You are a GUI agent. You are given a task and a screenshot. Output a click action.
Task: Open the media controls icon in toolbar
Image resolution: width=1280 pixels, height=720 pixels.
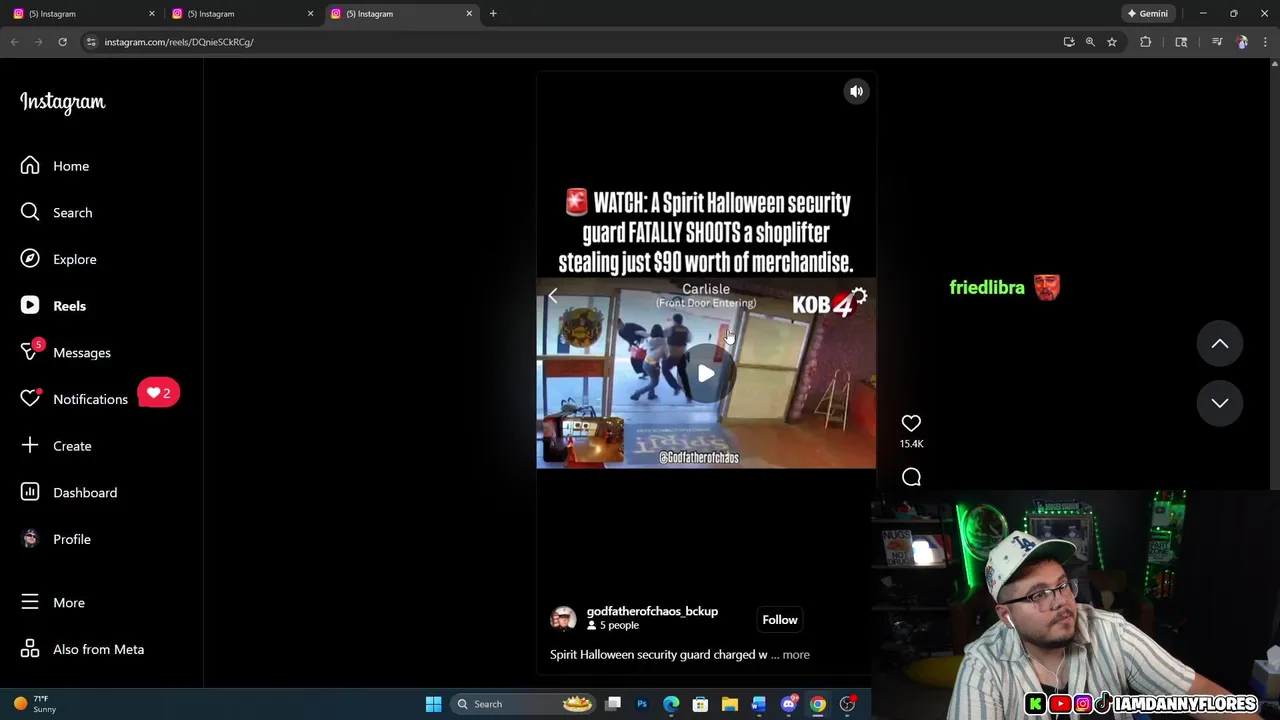coord(1217,42)
